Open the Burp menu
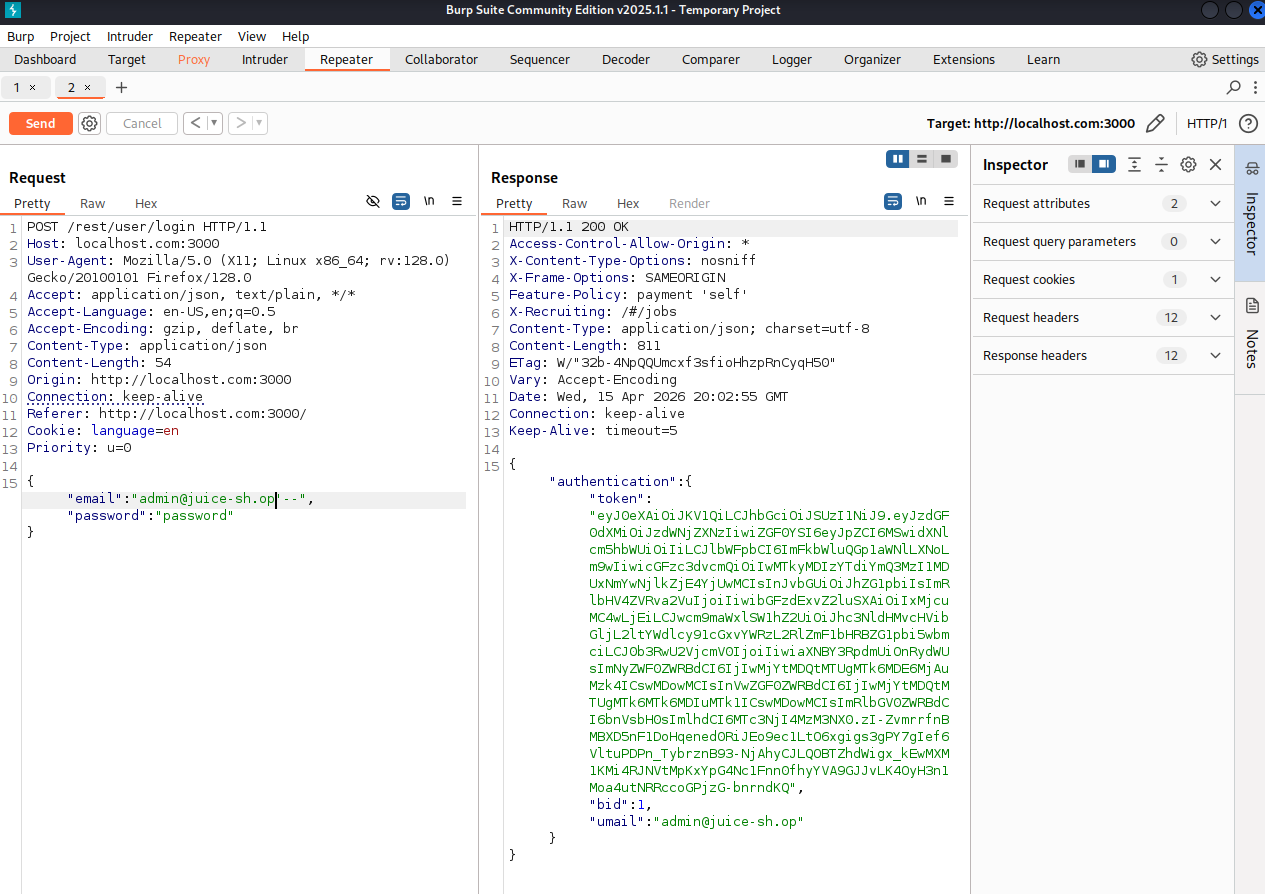 click(x=20, y=36)
